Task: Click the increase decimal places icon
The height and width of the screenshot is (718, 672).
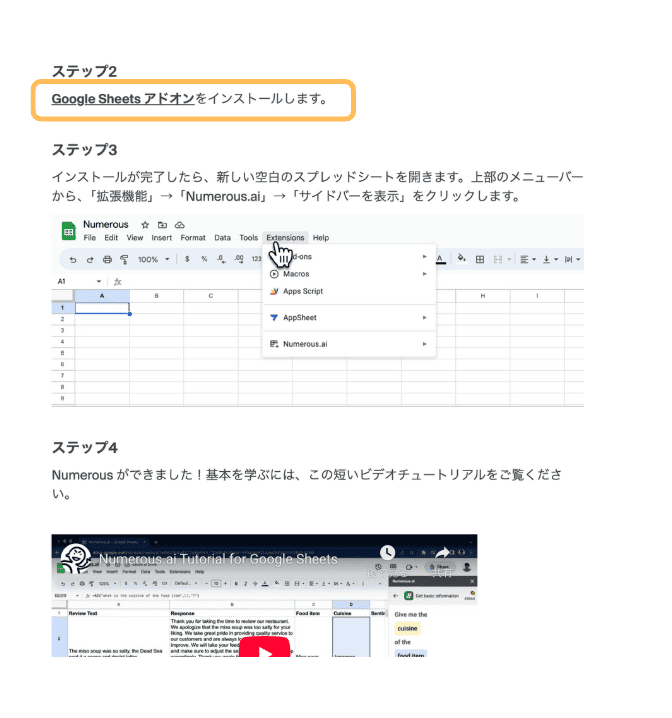Action: click(x=239, y=259)
